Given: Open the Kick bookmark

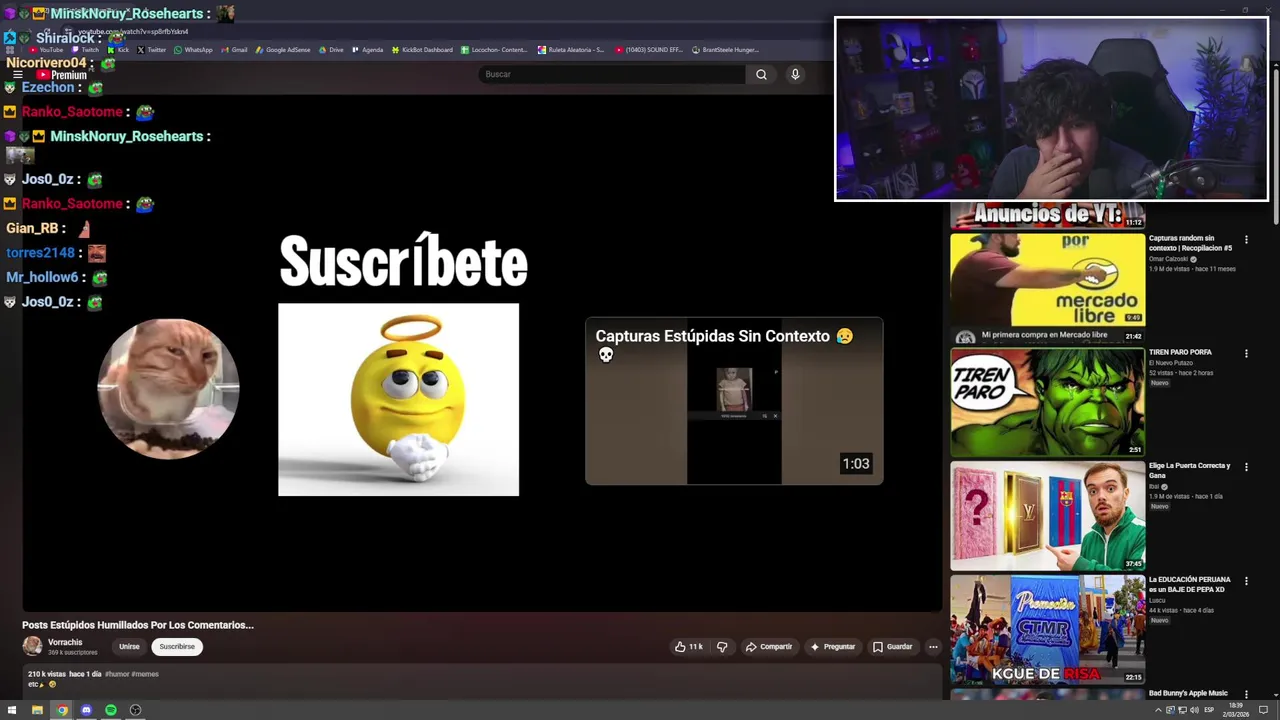Looking at the screenshot, I should 119,50.
